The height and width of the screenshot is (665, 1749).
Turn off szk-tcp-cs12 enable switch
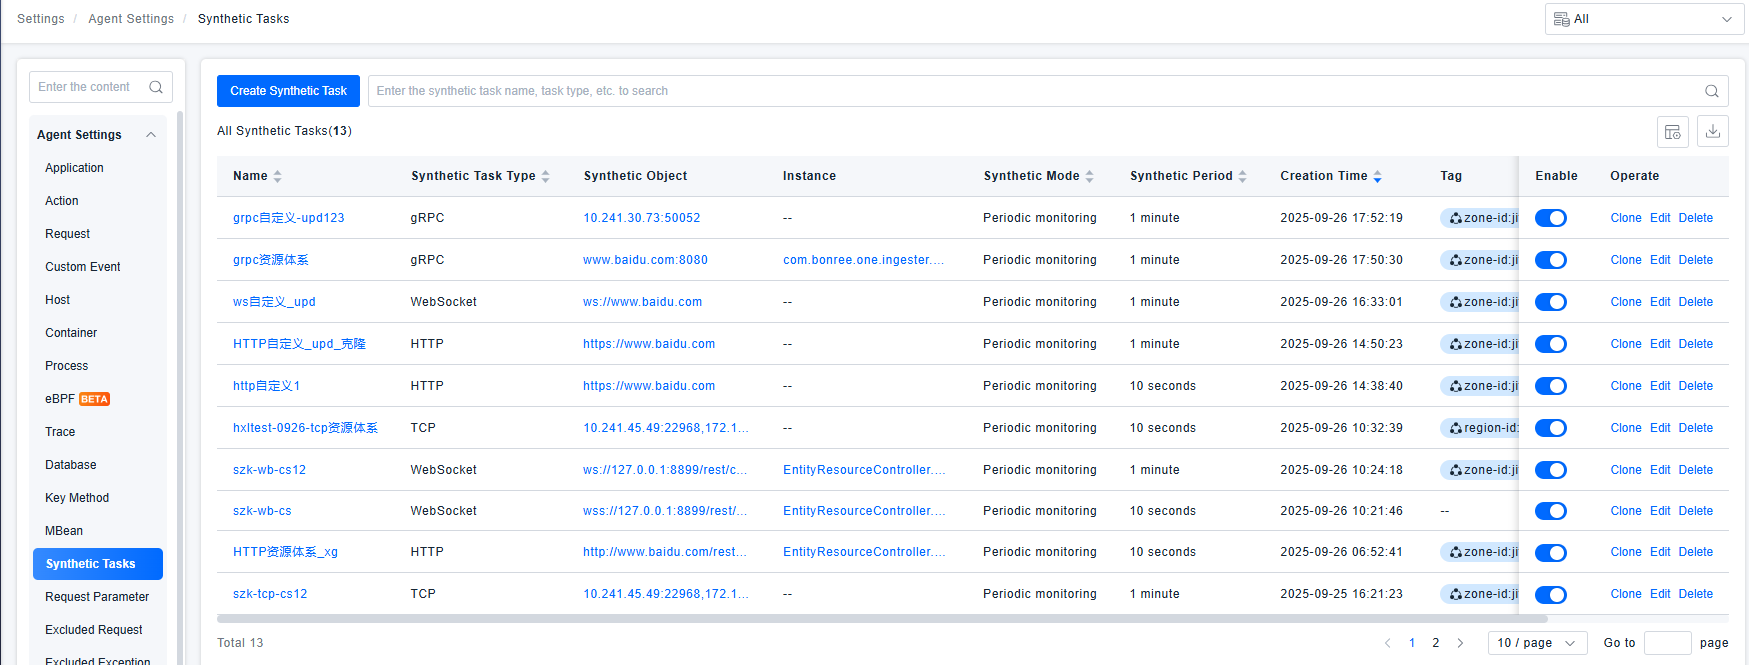1550,595
